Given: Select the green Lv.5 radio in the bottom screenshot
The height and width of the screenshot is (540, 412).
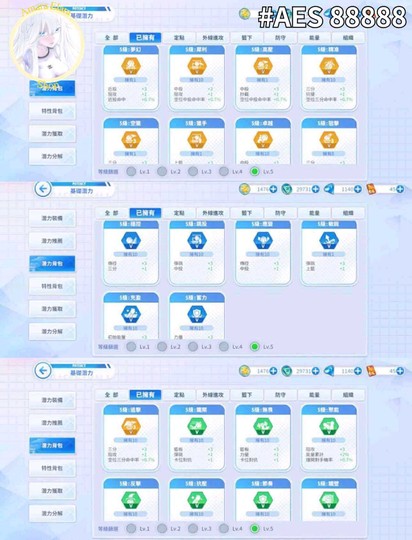Looking at the screenshot, I should (x=255, y=529).
